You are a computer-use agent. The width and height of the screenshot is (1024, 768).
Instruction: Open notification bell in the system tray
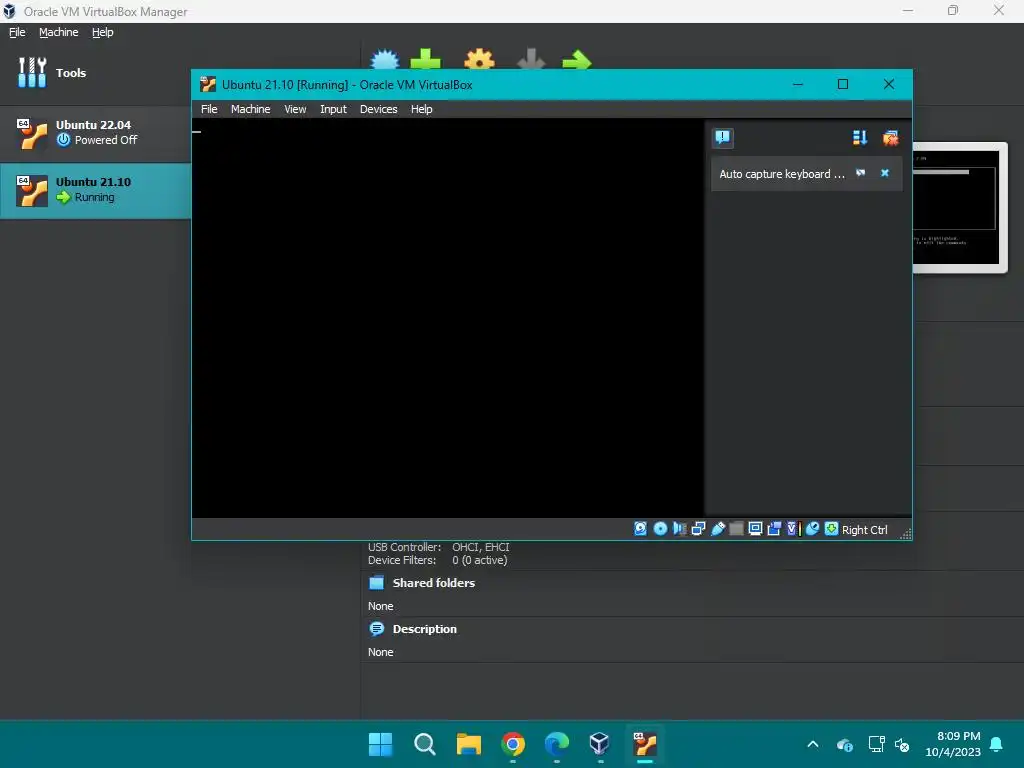[x=997, y=744]
